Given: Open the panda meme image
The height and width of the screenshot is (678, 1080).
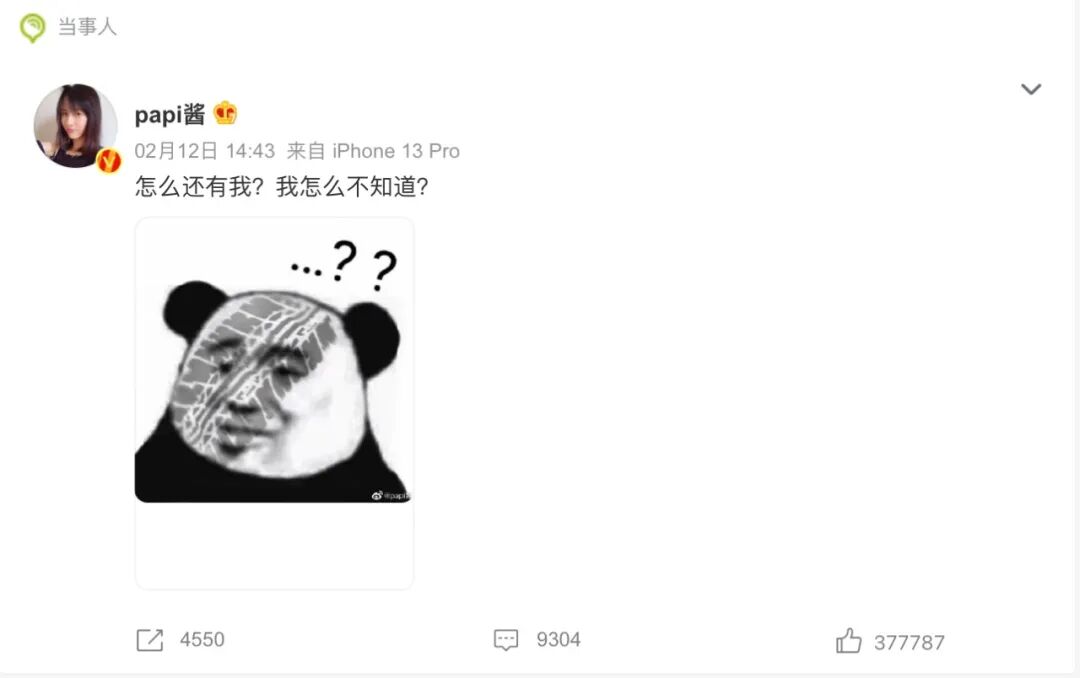Looking at the screenshot, I should (274, 360).
